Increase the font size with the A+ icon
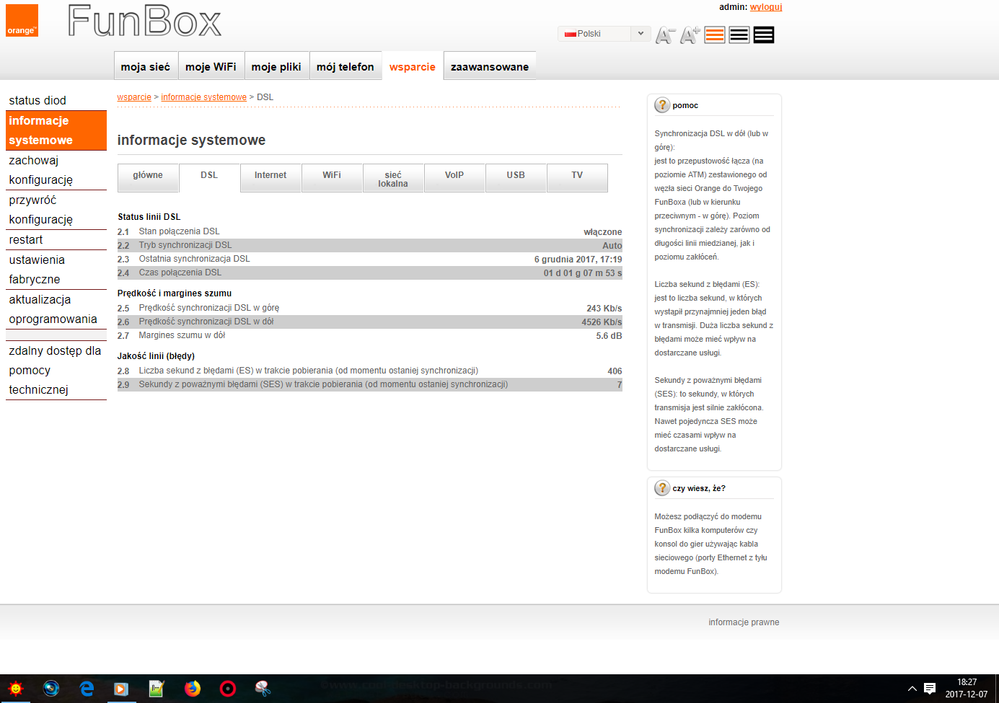 click(690, 35)
